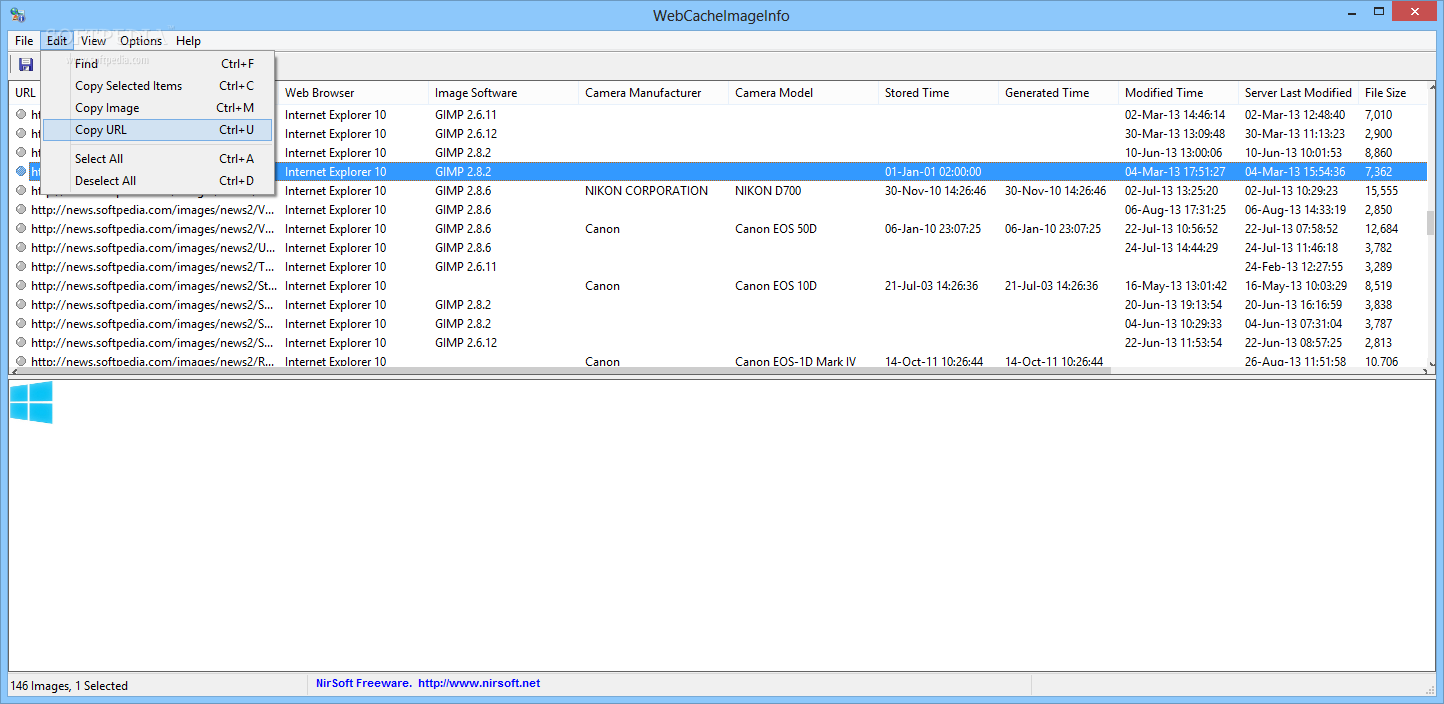
Task: Click the file size value '7,010'
Action: click(1378, 115)
